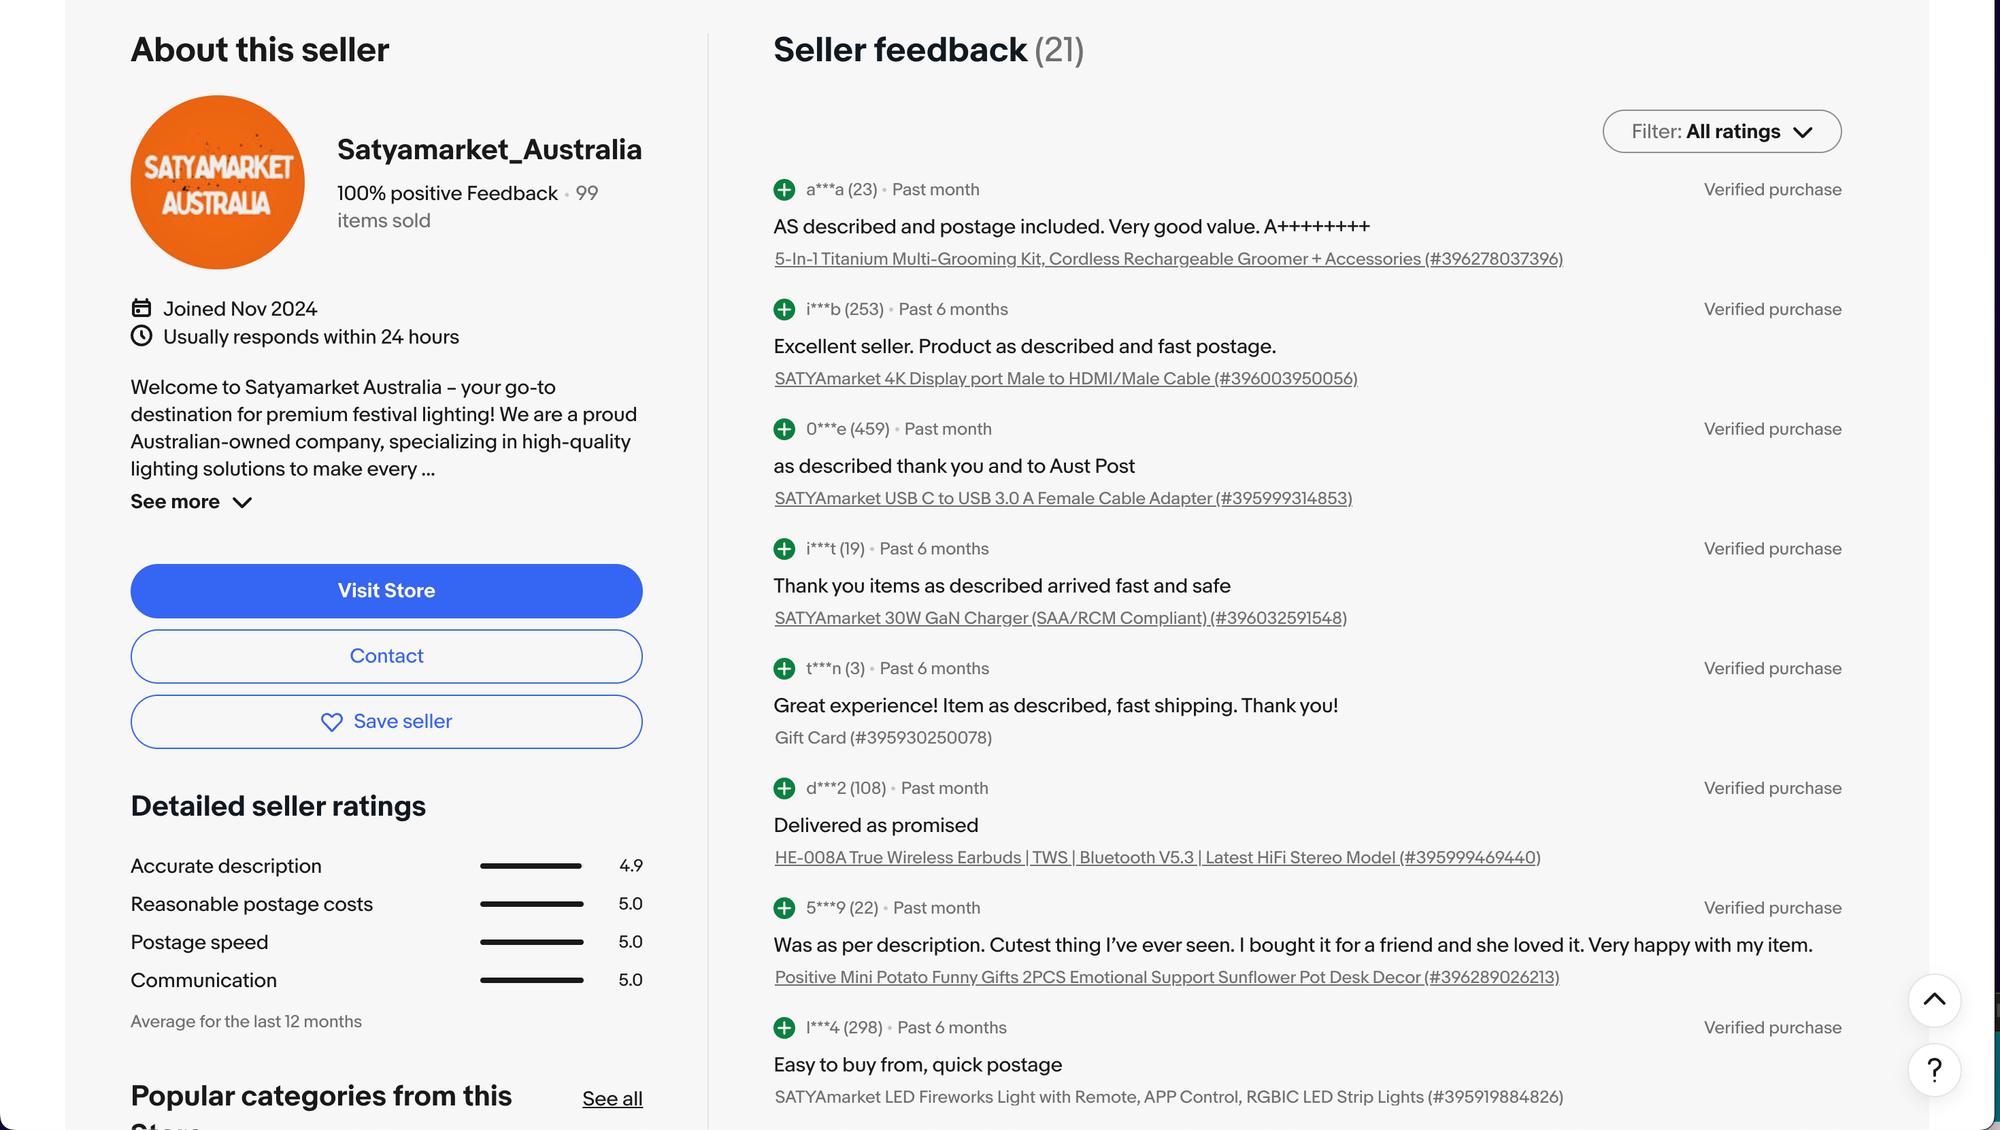Image resolution: width=2000 pixels, height=1130 pixels.
Task: Click the help question mark icon
Action: point(1934,1071)
